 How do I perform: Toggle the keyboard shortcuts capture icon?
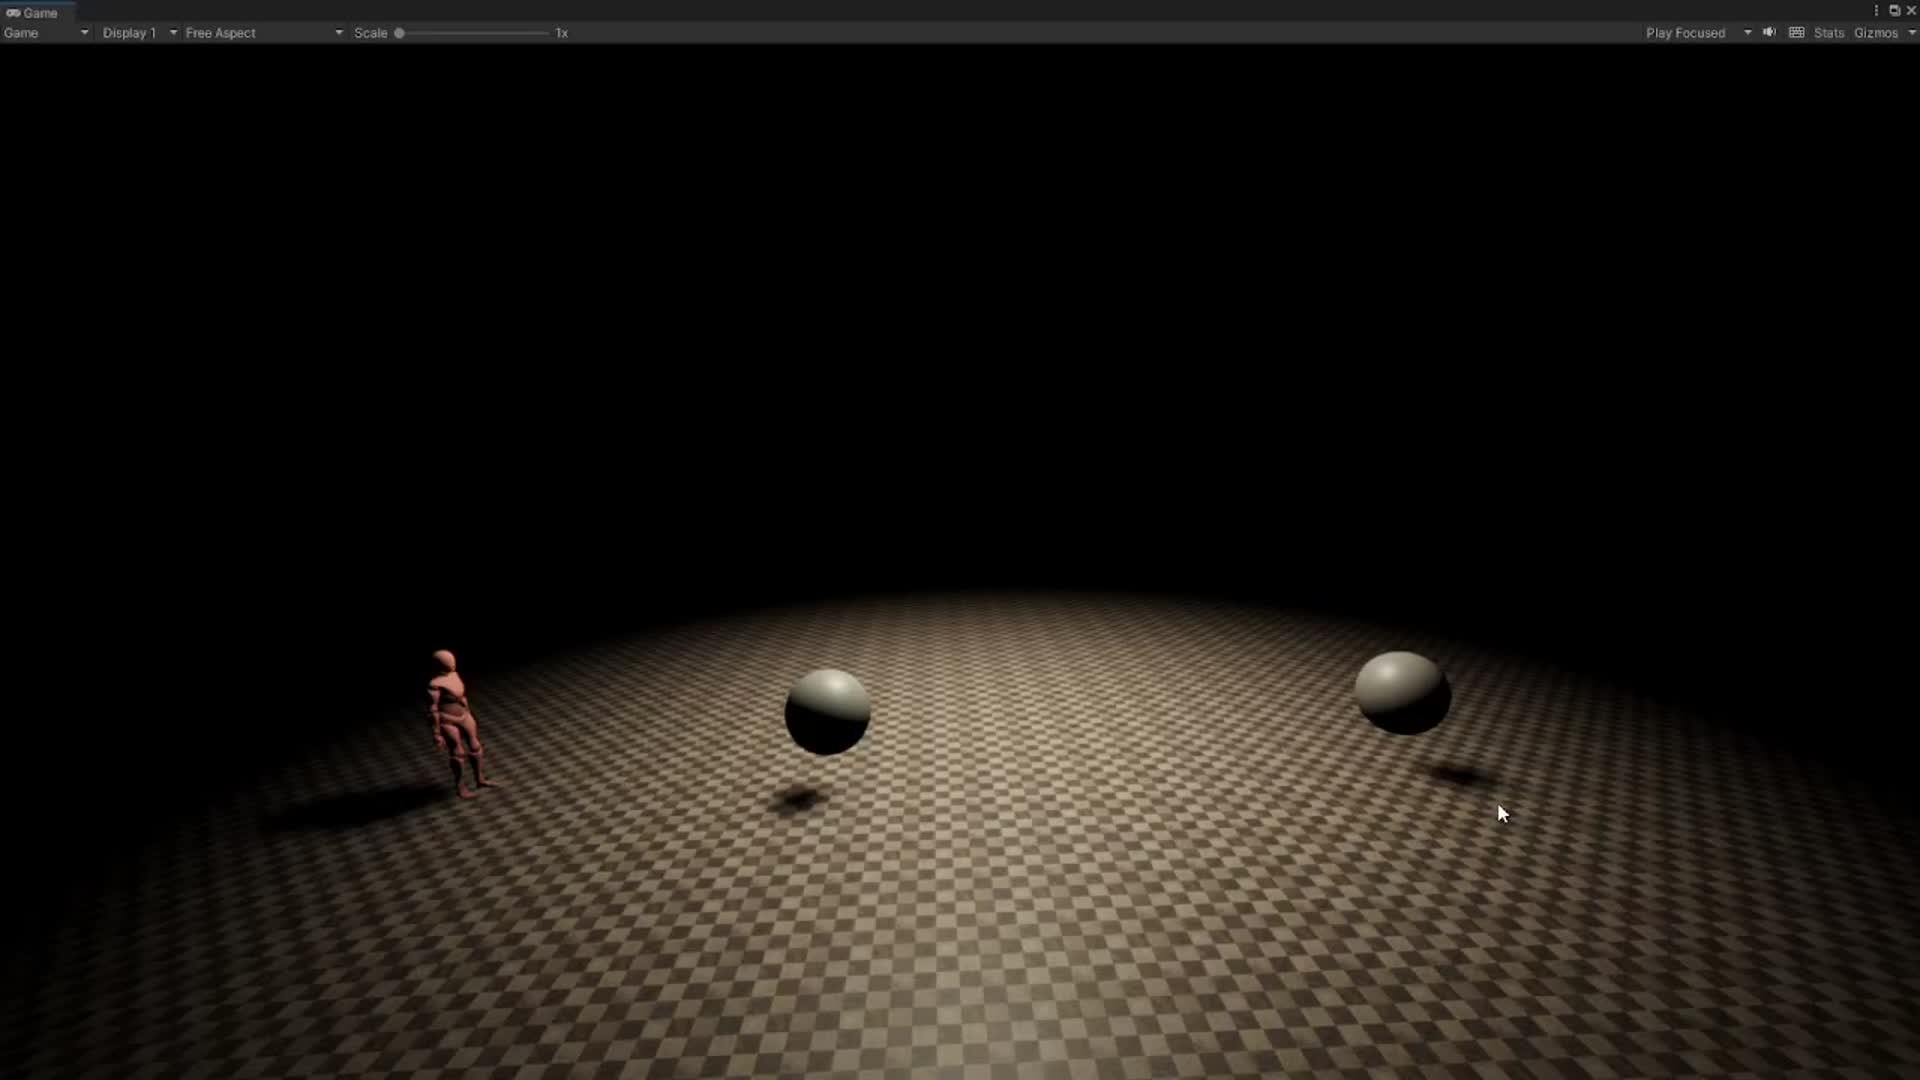point(1797,32)
